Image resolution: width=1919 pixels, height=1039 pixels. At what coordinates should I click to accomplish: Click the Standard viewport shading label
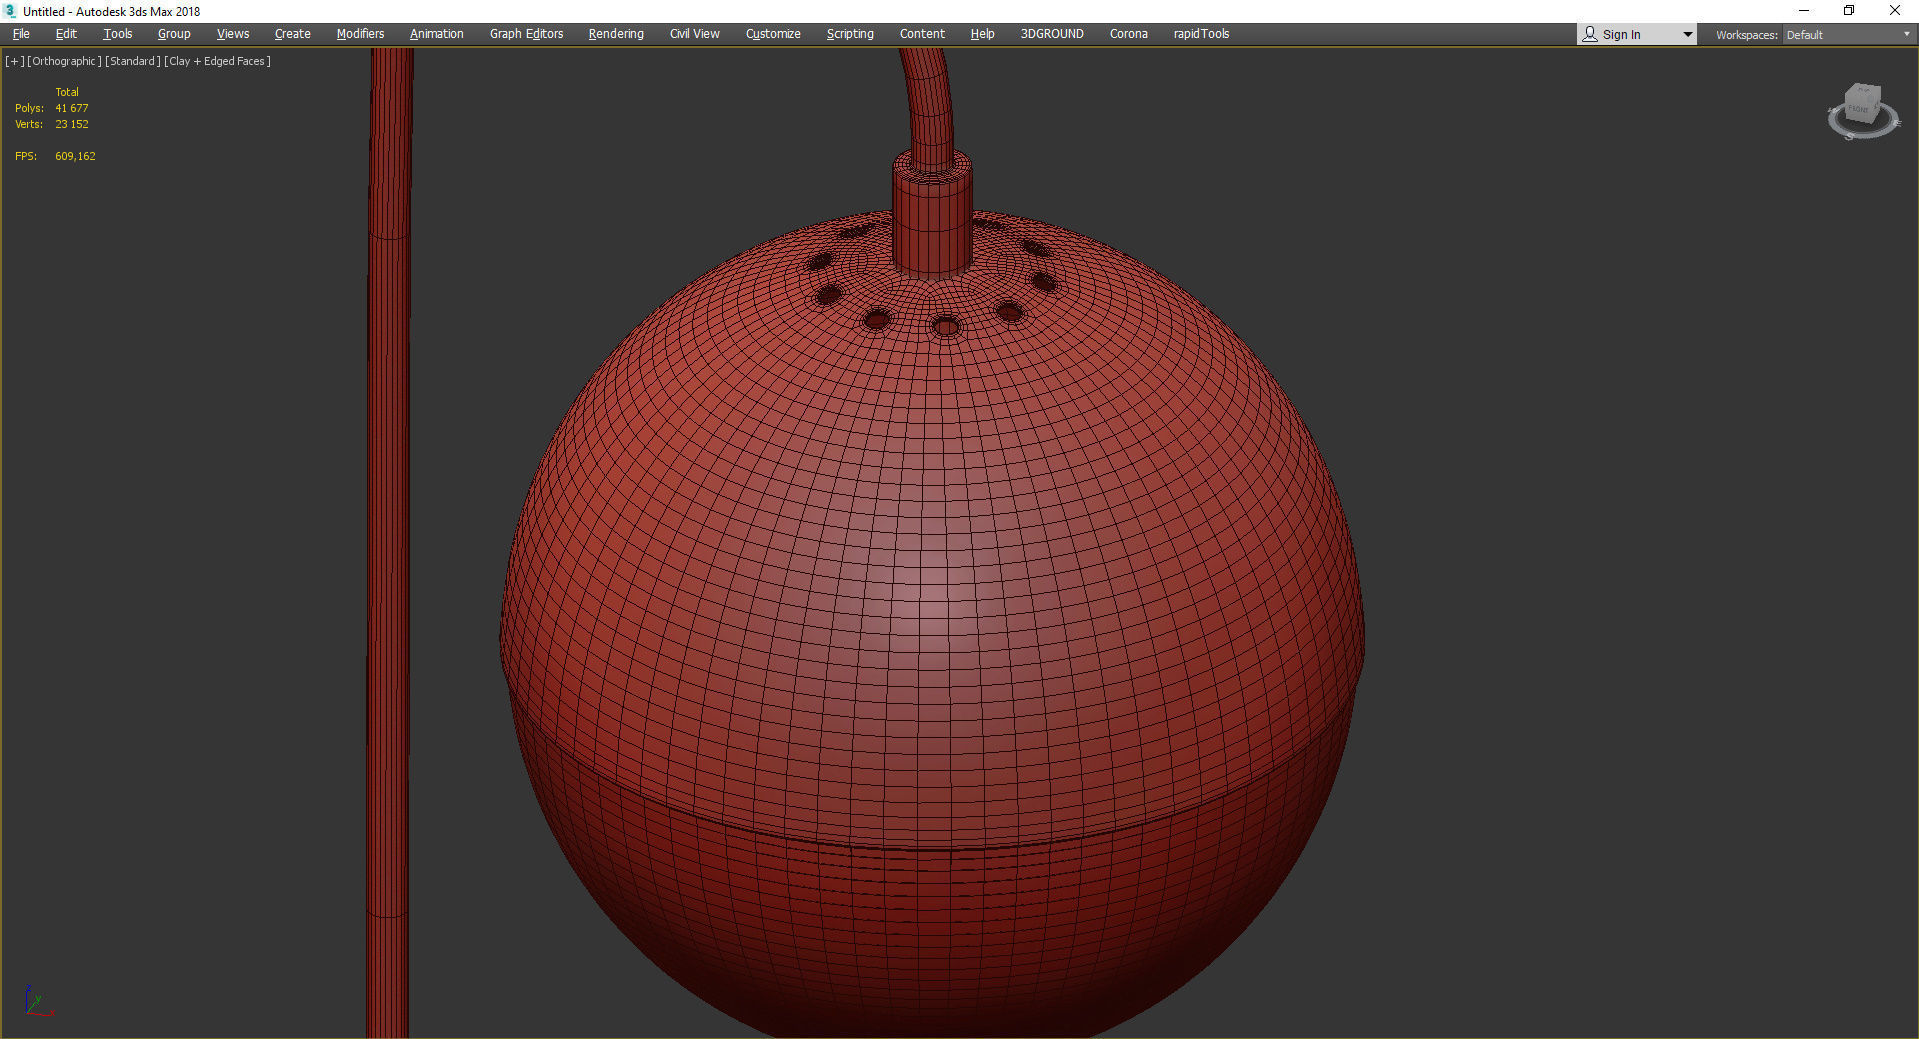pyautogui.click(x=133, y=61)
